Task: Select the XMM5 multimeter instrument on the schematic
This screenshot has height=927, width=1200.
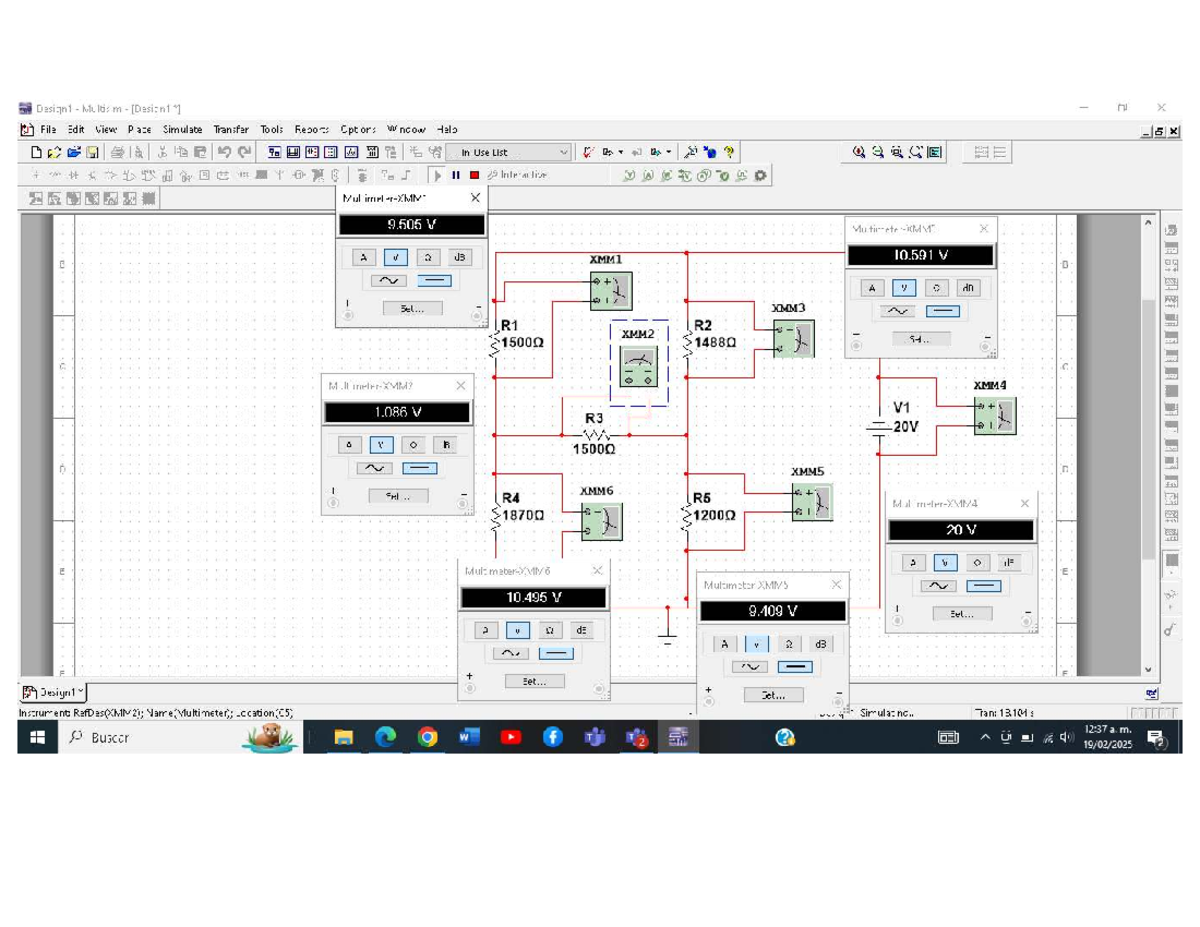Action: click(812, 502)
